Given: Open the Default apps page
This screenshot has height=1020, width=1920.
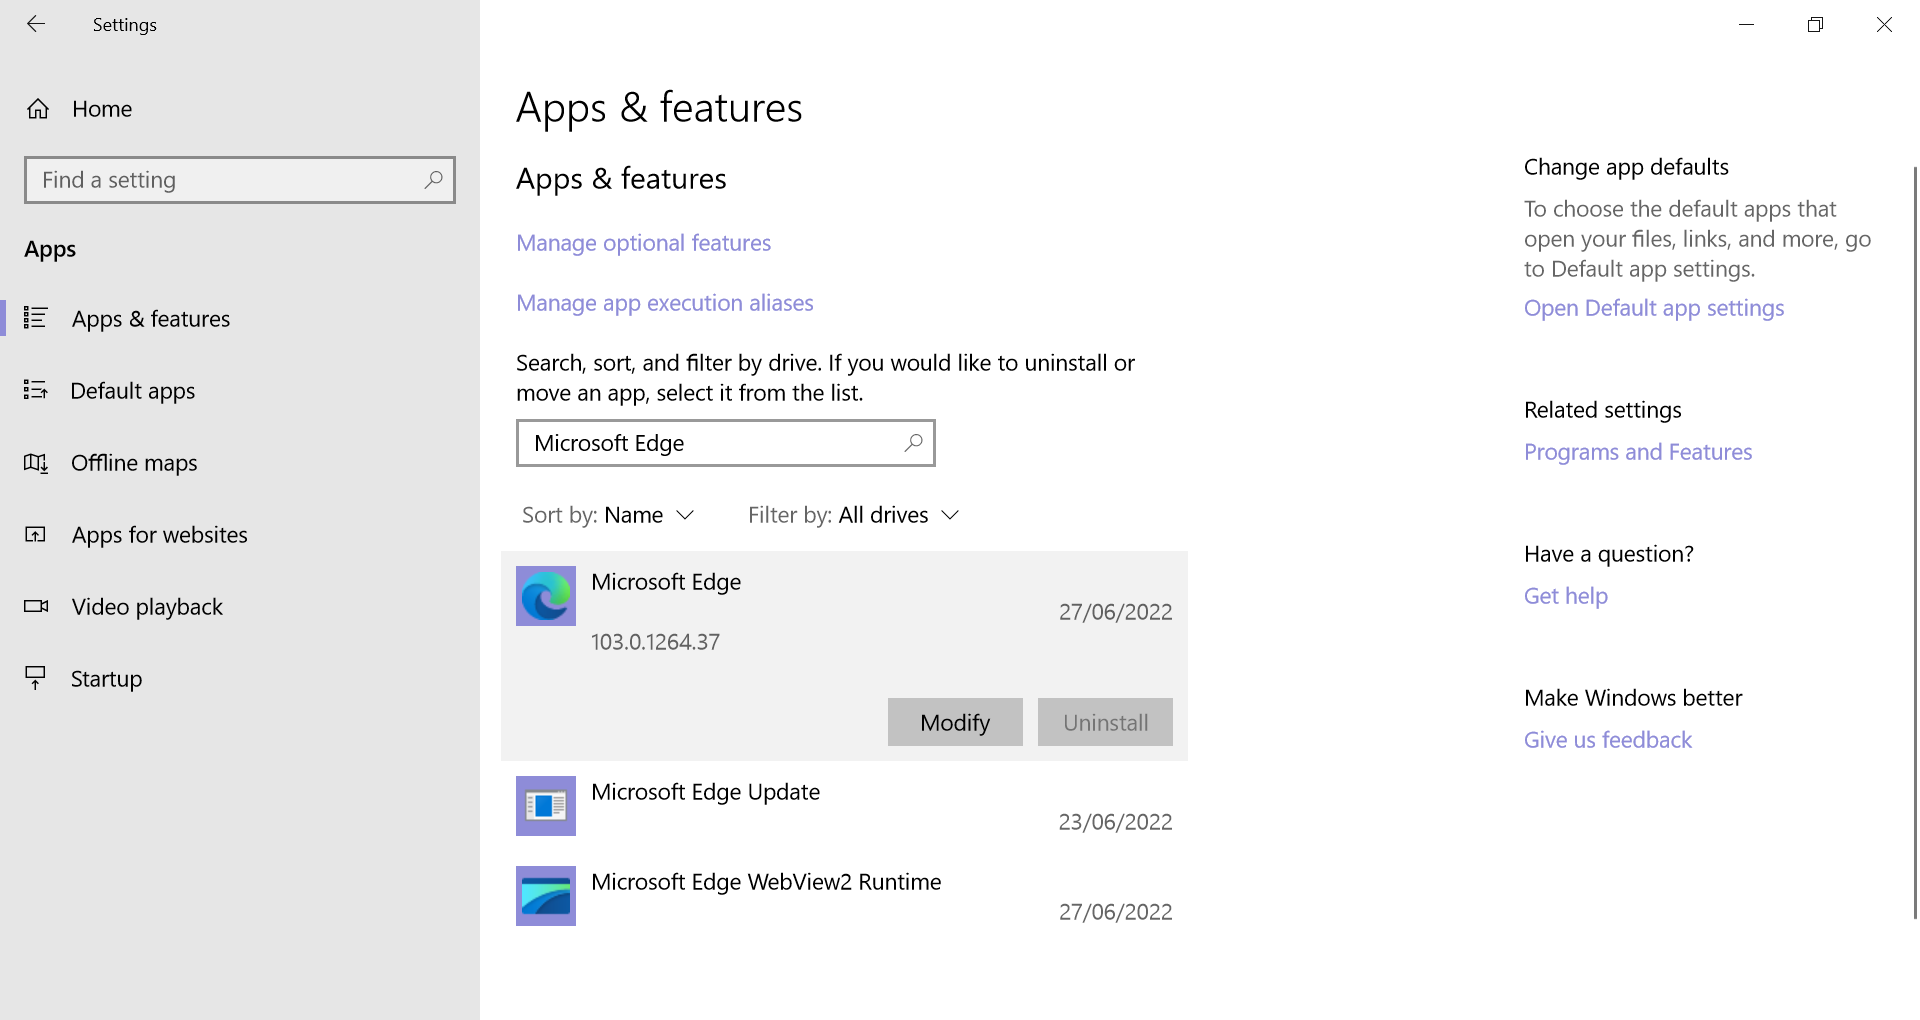Looking at the screenshot, I should point(240,390).
